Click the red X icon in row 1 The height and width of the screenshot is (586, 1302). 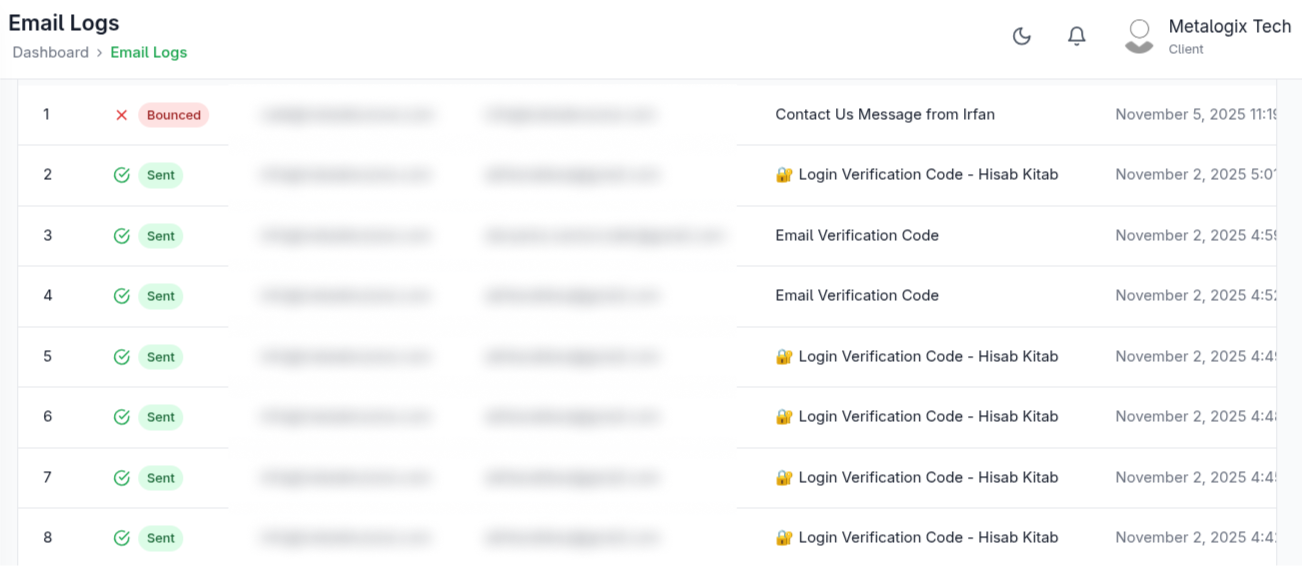pos(122,115)
